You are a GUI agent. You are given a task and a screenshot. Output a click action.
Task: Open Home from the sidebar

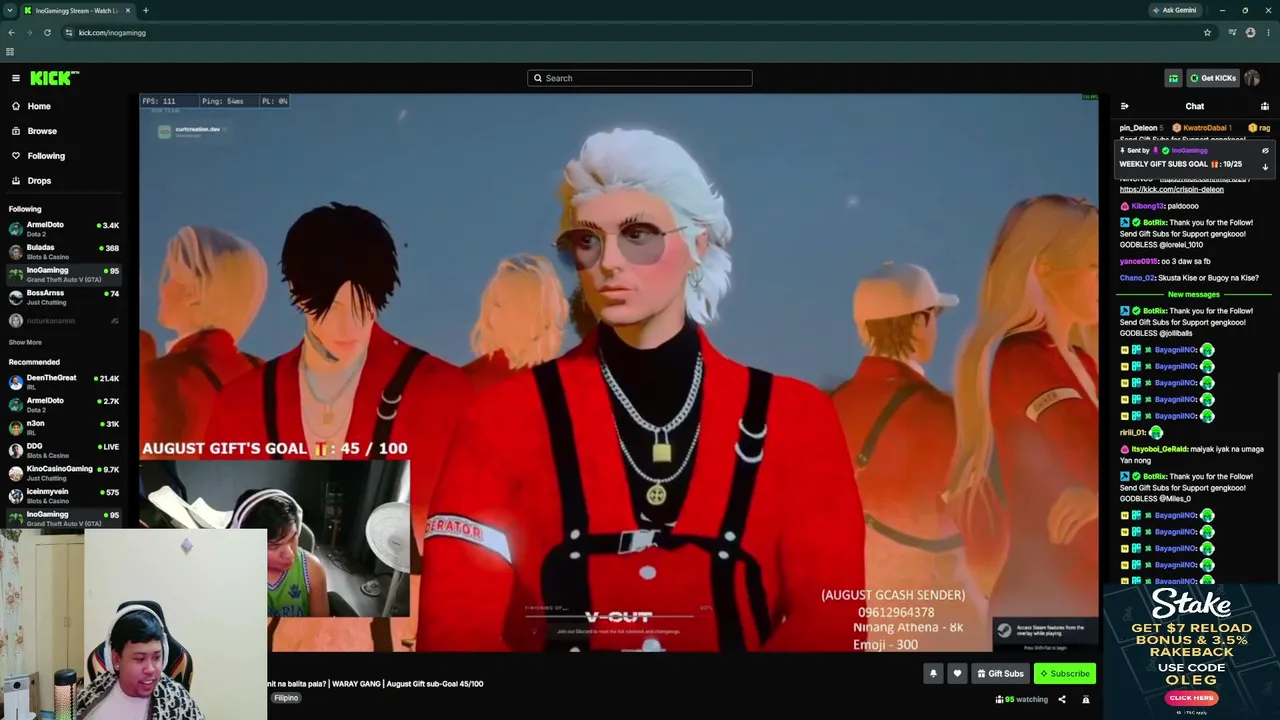[39, 106]
